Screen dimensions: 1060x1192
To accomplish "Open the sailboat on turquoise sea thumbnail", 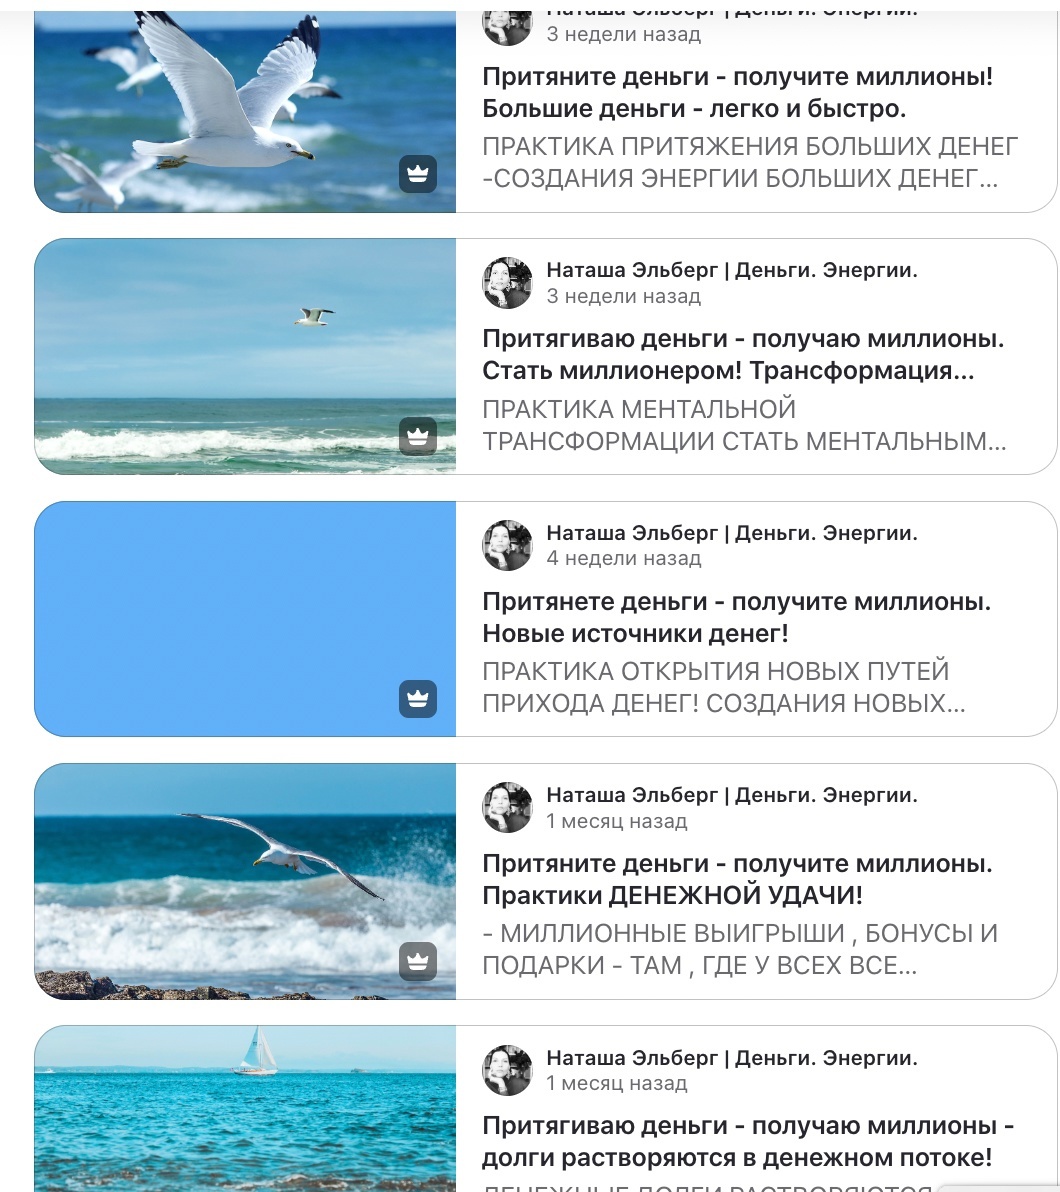I will click(x=245, y=1108).
